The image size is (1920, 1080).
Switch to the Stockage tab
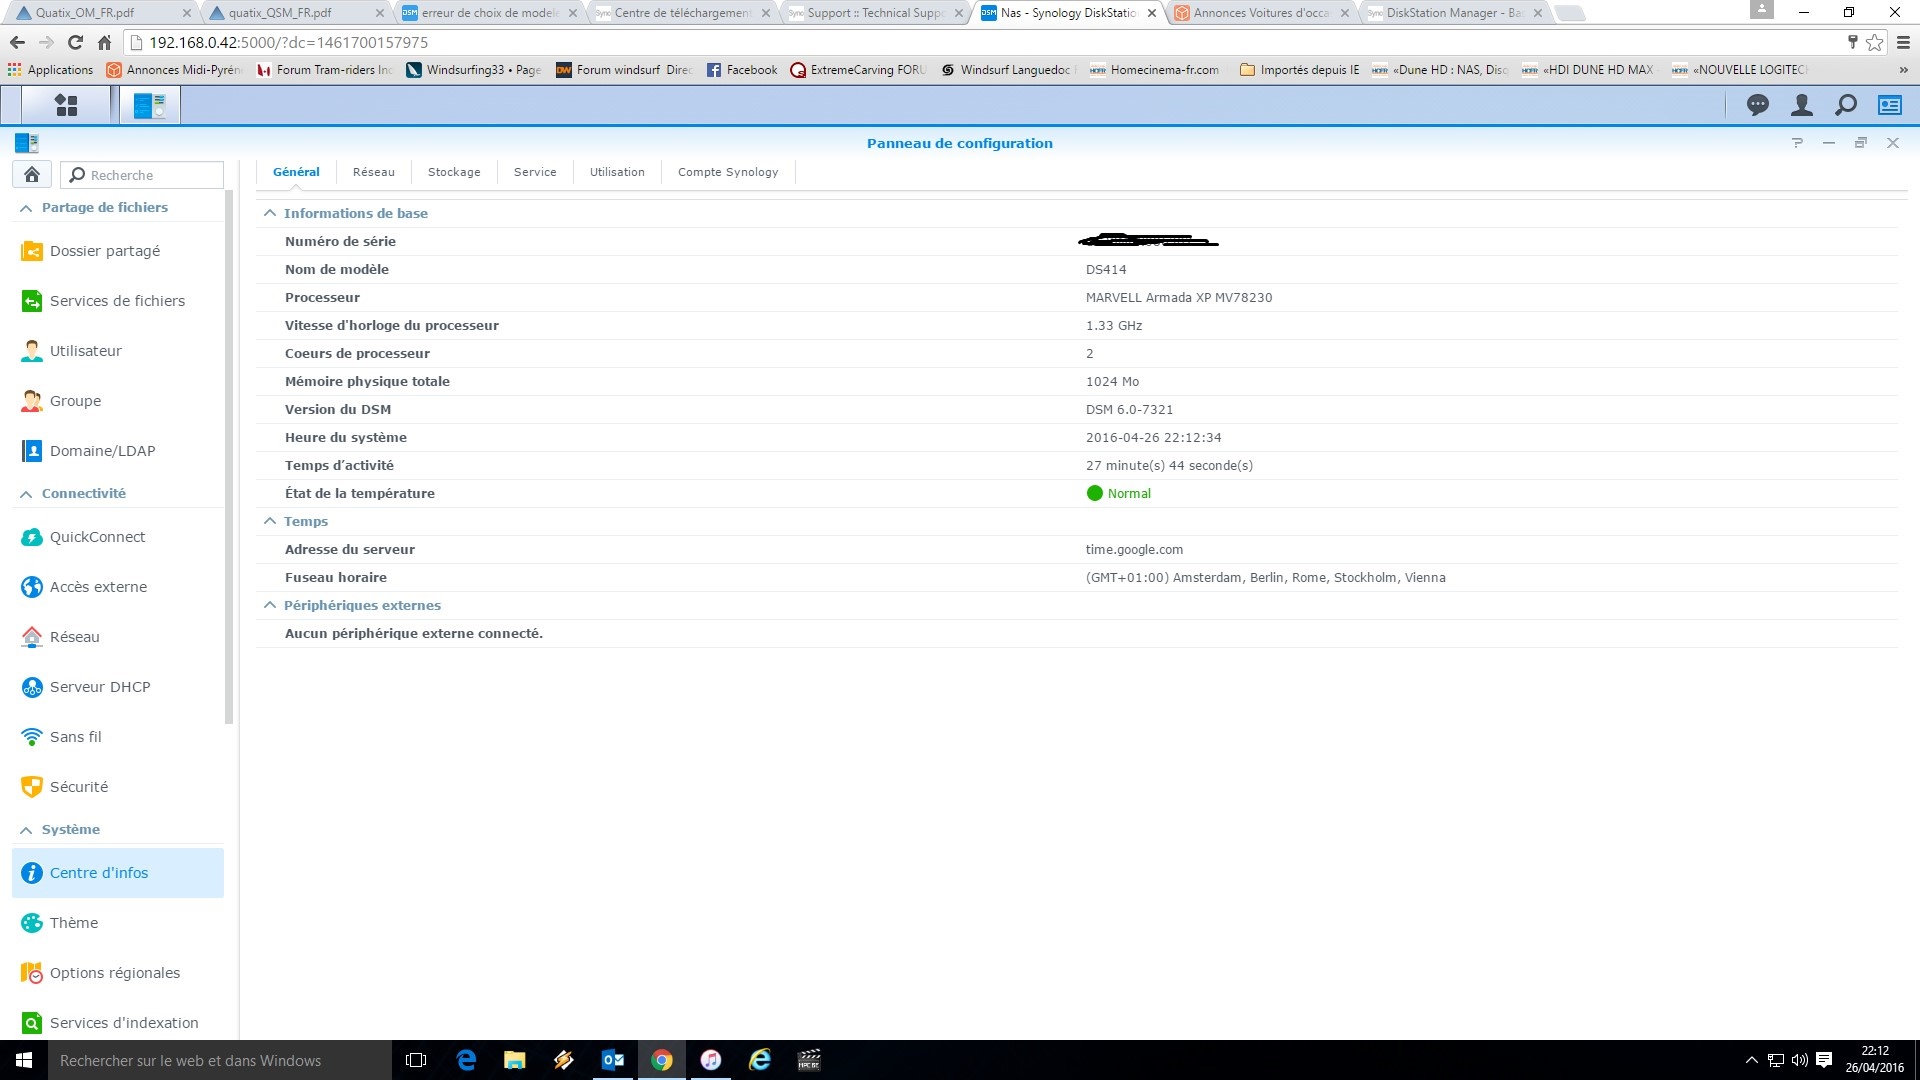tap(454, 172)
